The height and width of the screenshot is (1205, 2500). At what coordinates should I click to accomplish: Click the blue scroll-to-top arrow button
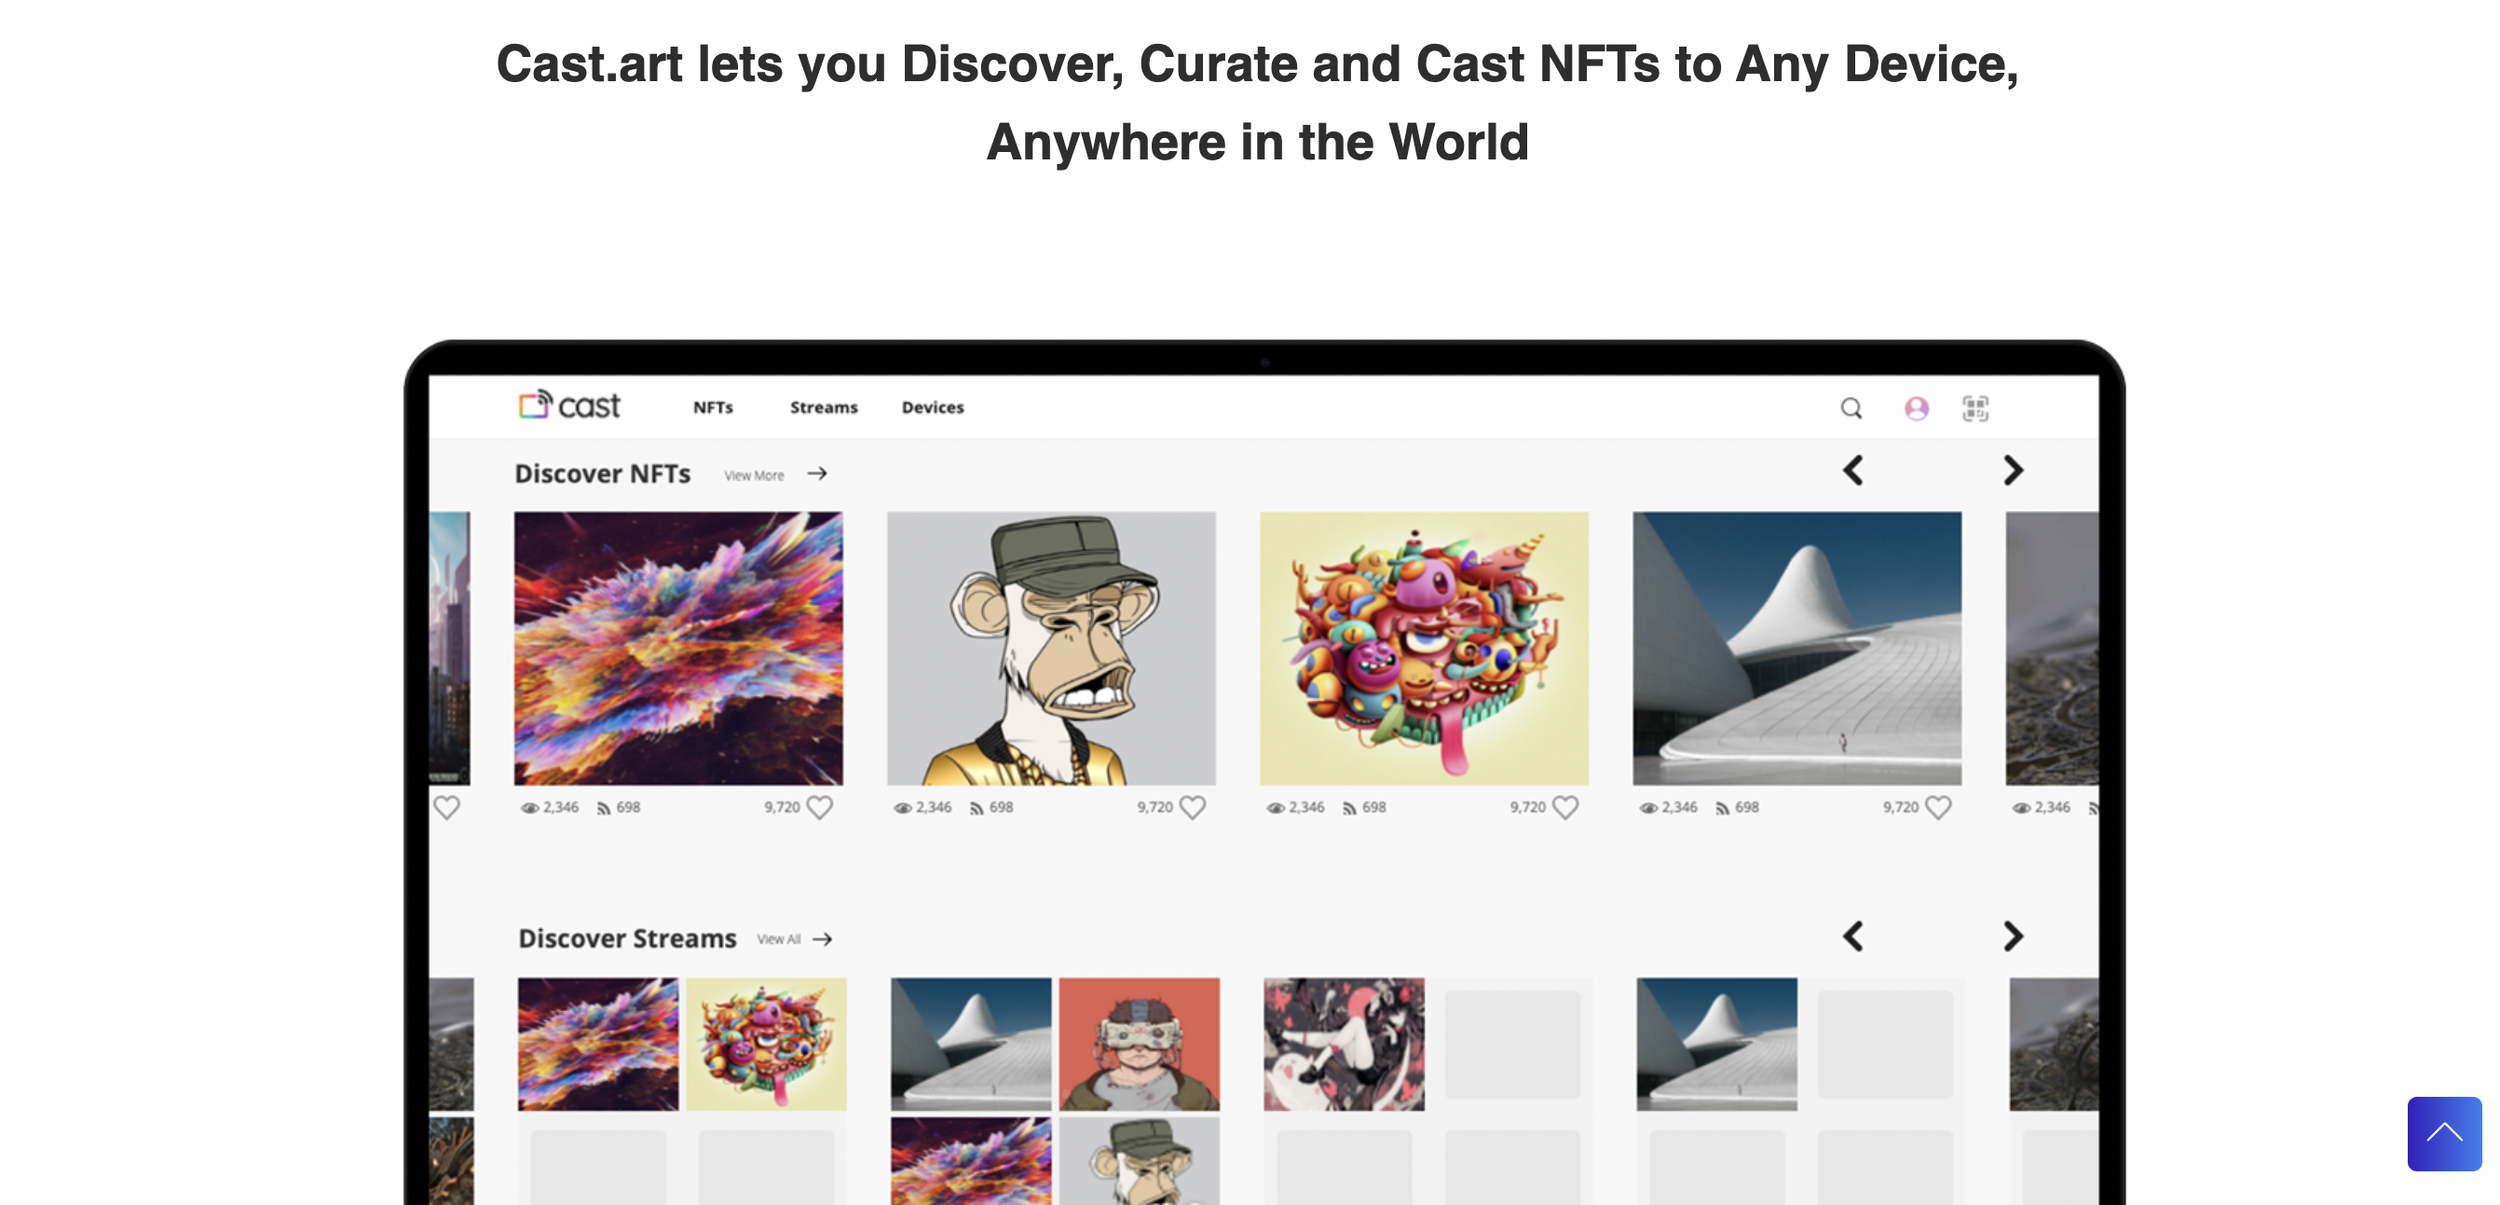coord(2444,1133)
